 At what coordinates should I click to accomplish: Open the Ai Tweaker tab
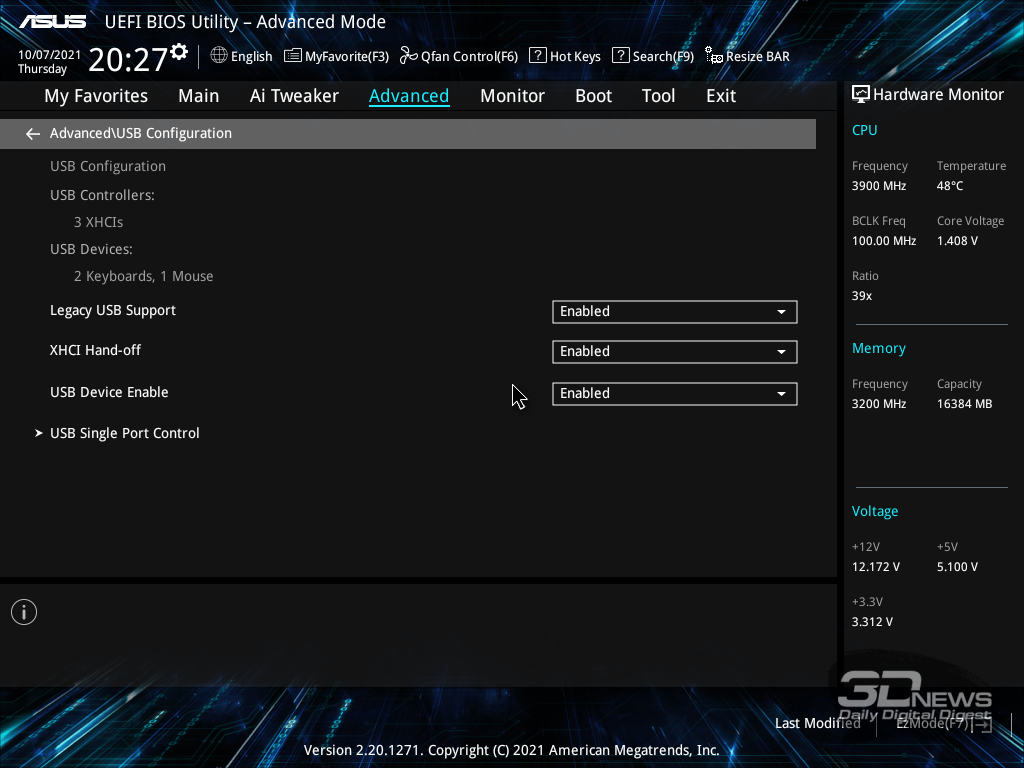click(294, 96)
